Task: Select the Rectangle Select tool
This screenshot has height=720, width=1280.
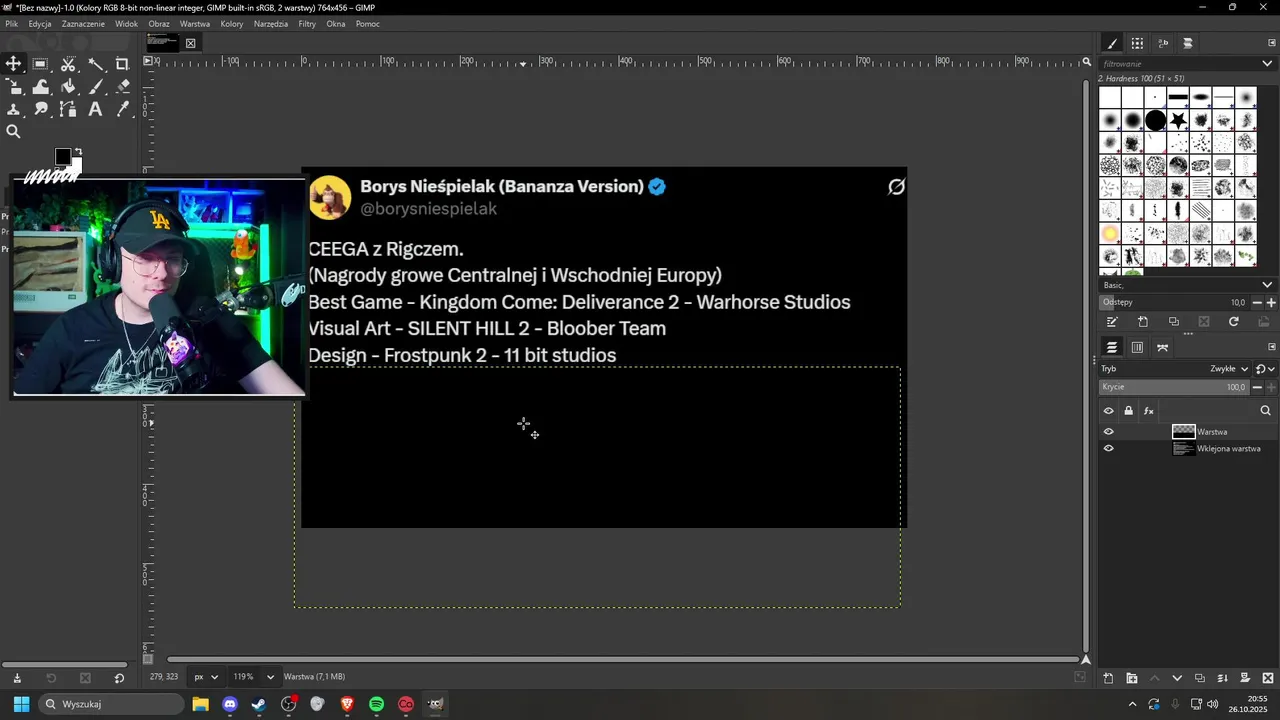Action: coord(41,64)
